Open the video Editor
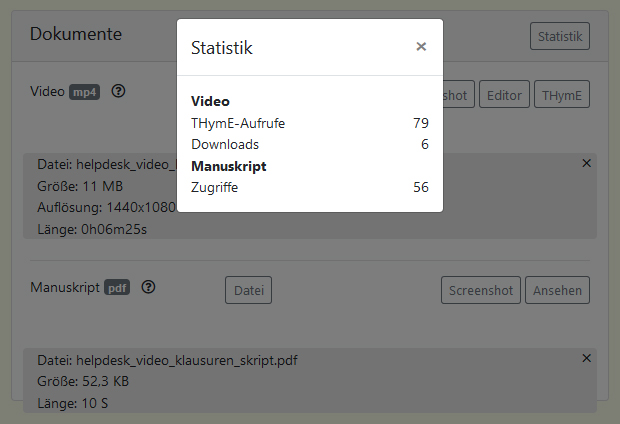The image size is (620, 424). click(503, 95)
